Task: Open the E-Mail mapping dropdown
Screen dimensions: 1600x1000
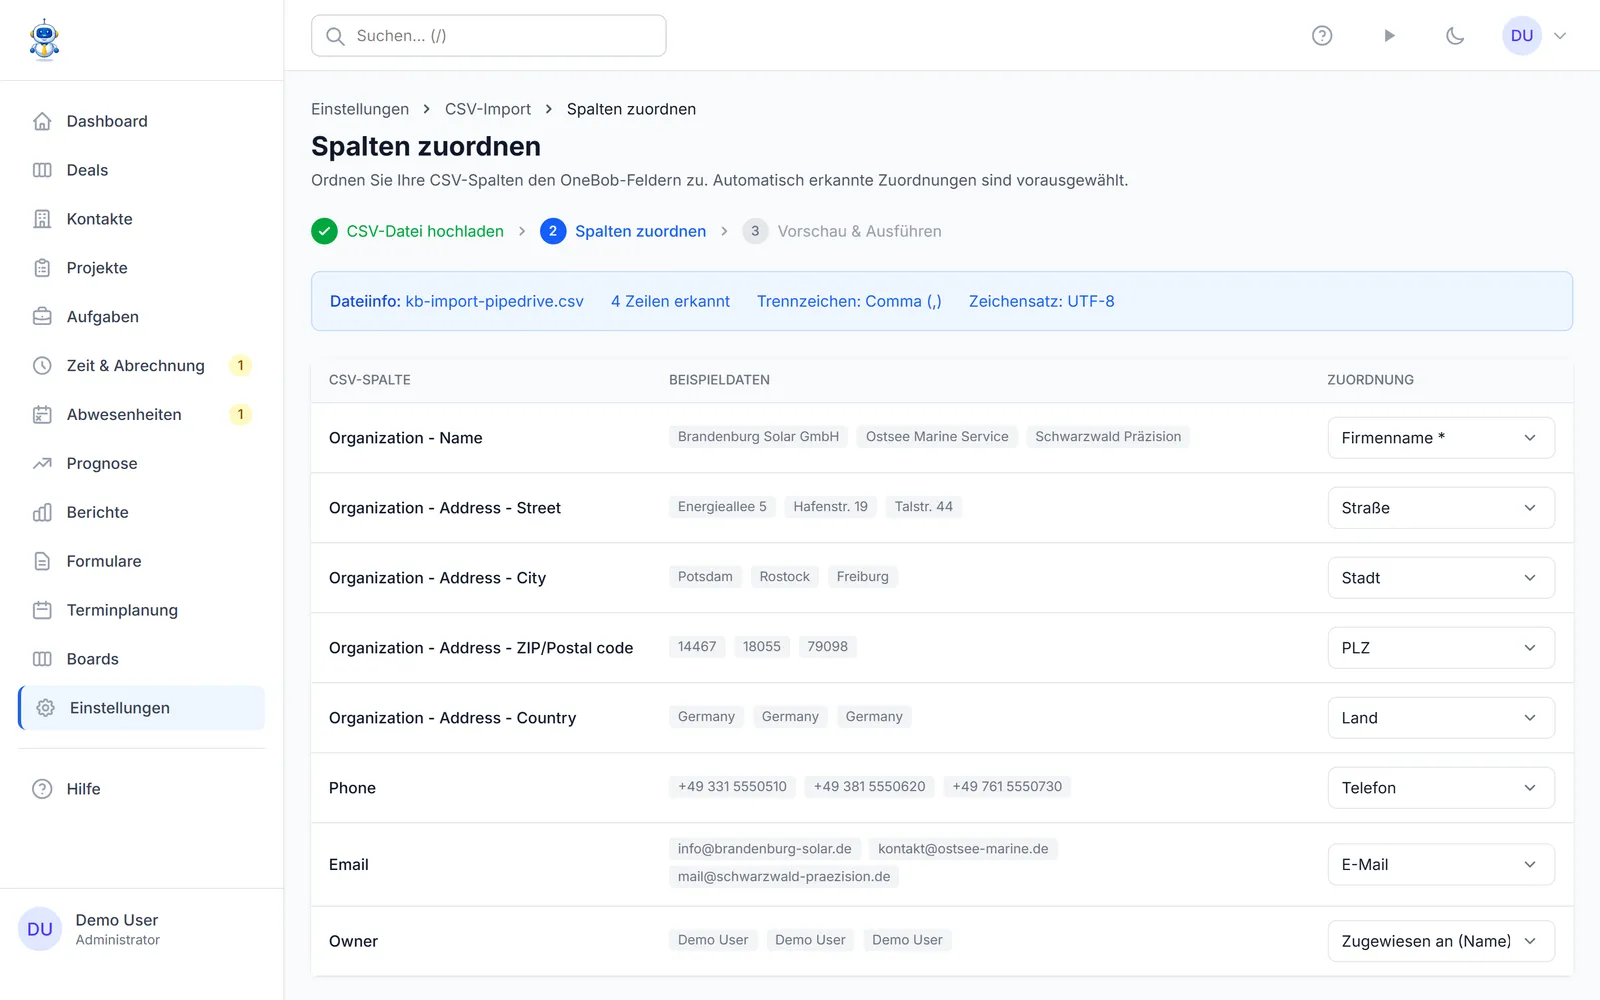Action: point(1441,865)
